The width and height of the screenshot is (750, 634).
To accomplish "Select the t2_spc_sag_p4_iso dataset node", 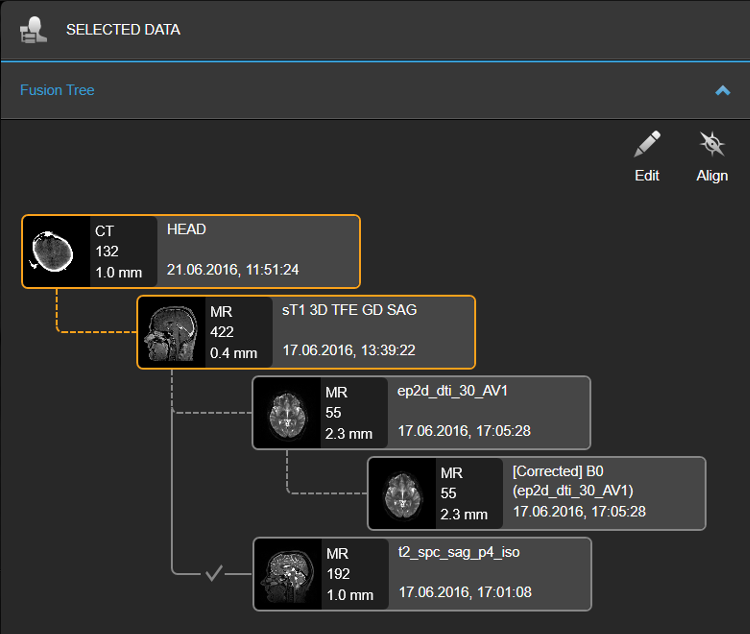I will point(422,574).
